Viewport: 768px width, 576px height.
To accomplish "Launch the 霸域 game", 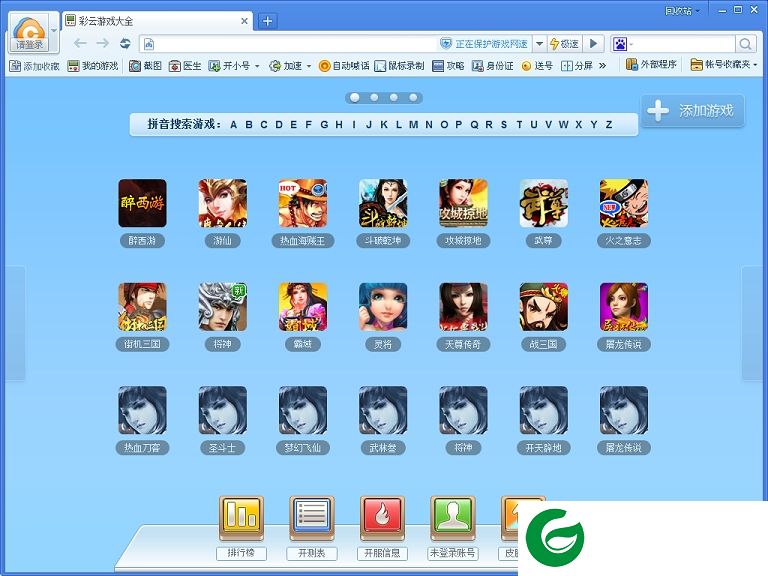I will point(303,307).
